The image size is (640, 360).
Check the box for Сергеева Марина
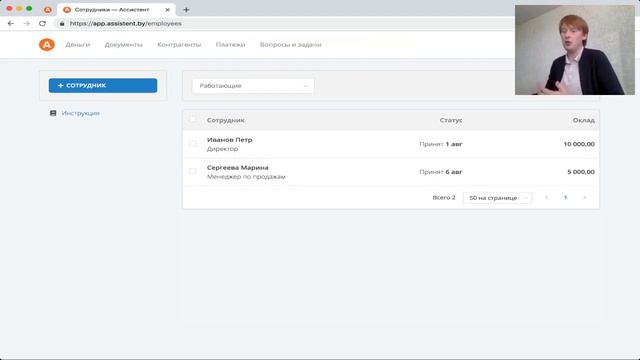click(193, 171)
